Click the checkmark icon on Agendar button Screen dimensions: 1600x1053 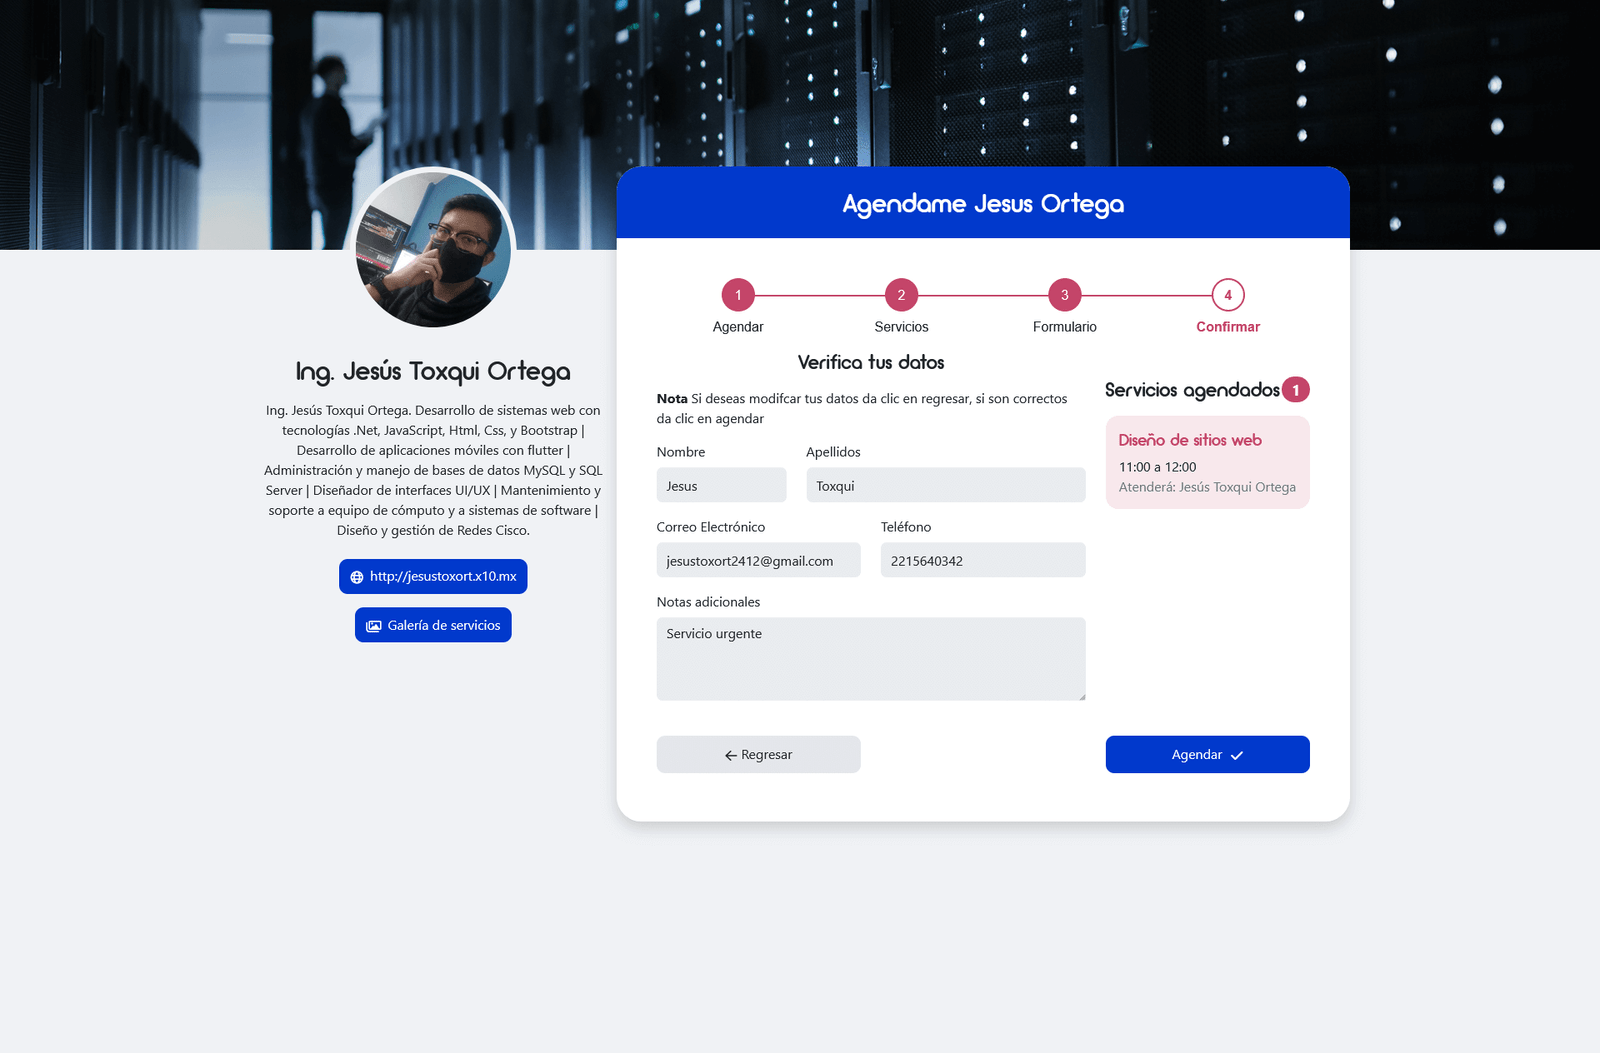(1237, 756)
